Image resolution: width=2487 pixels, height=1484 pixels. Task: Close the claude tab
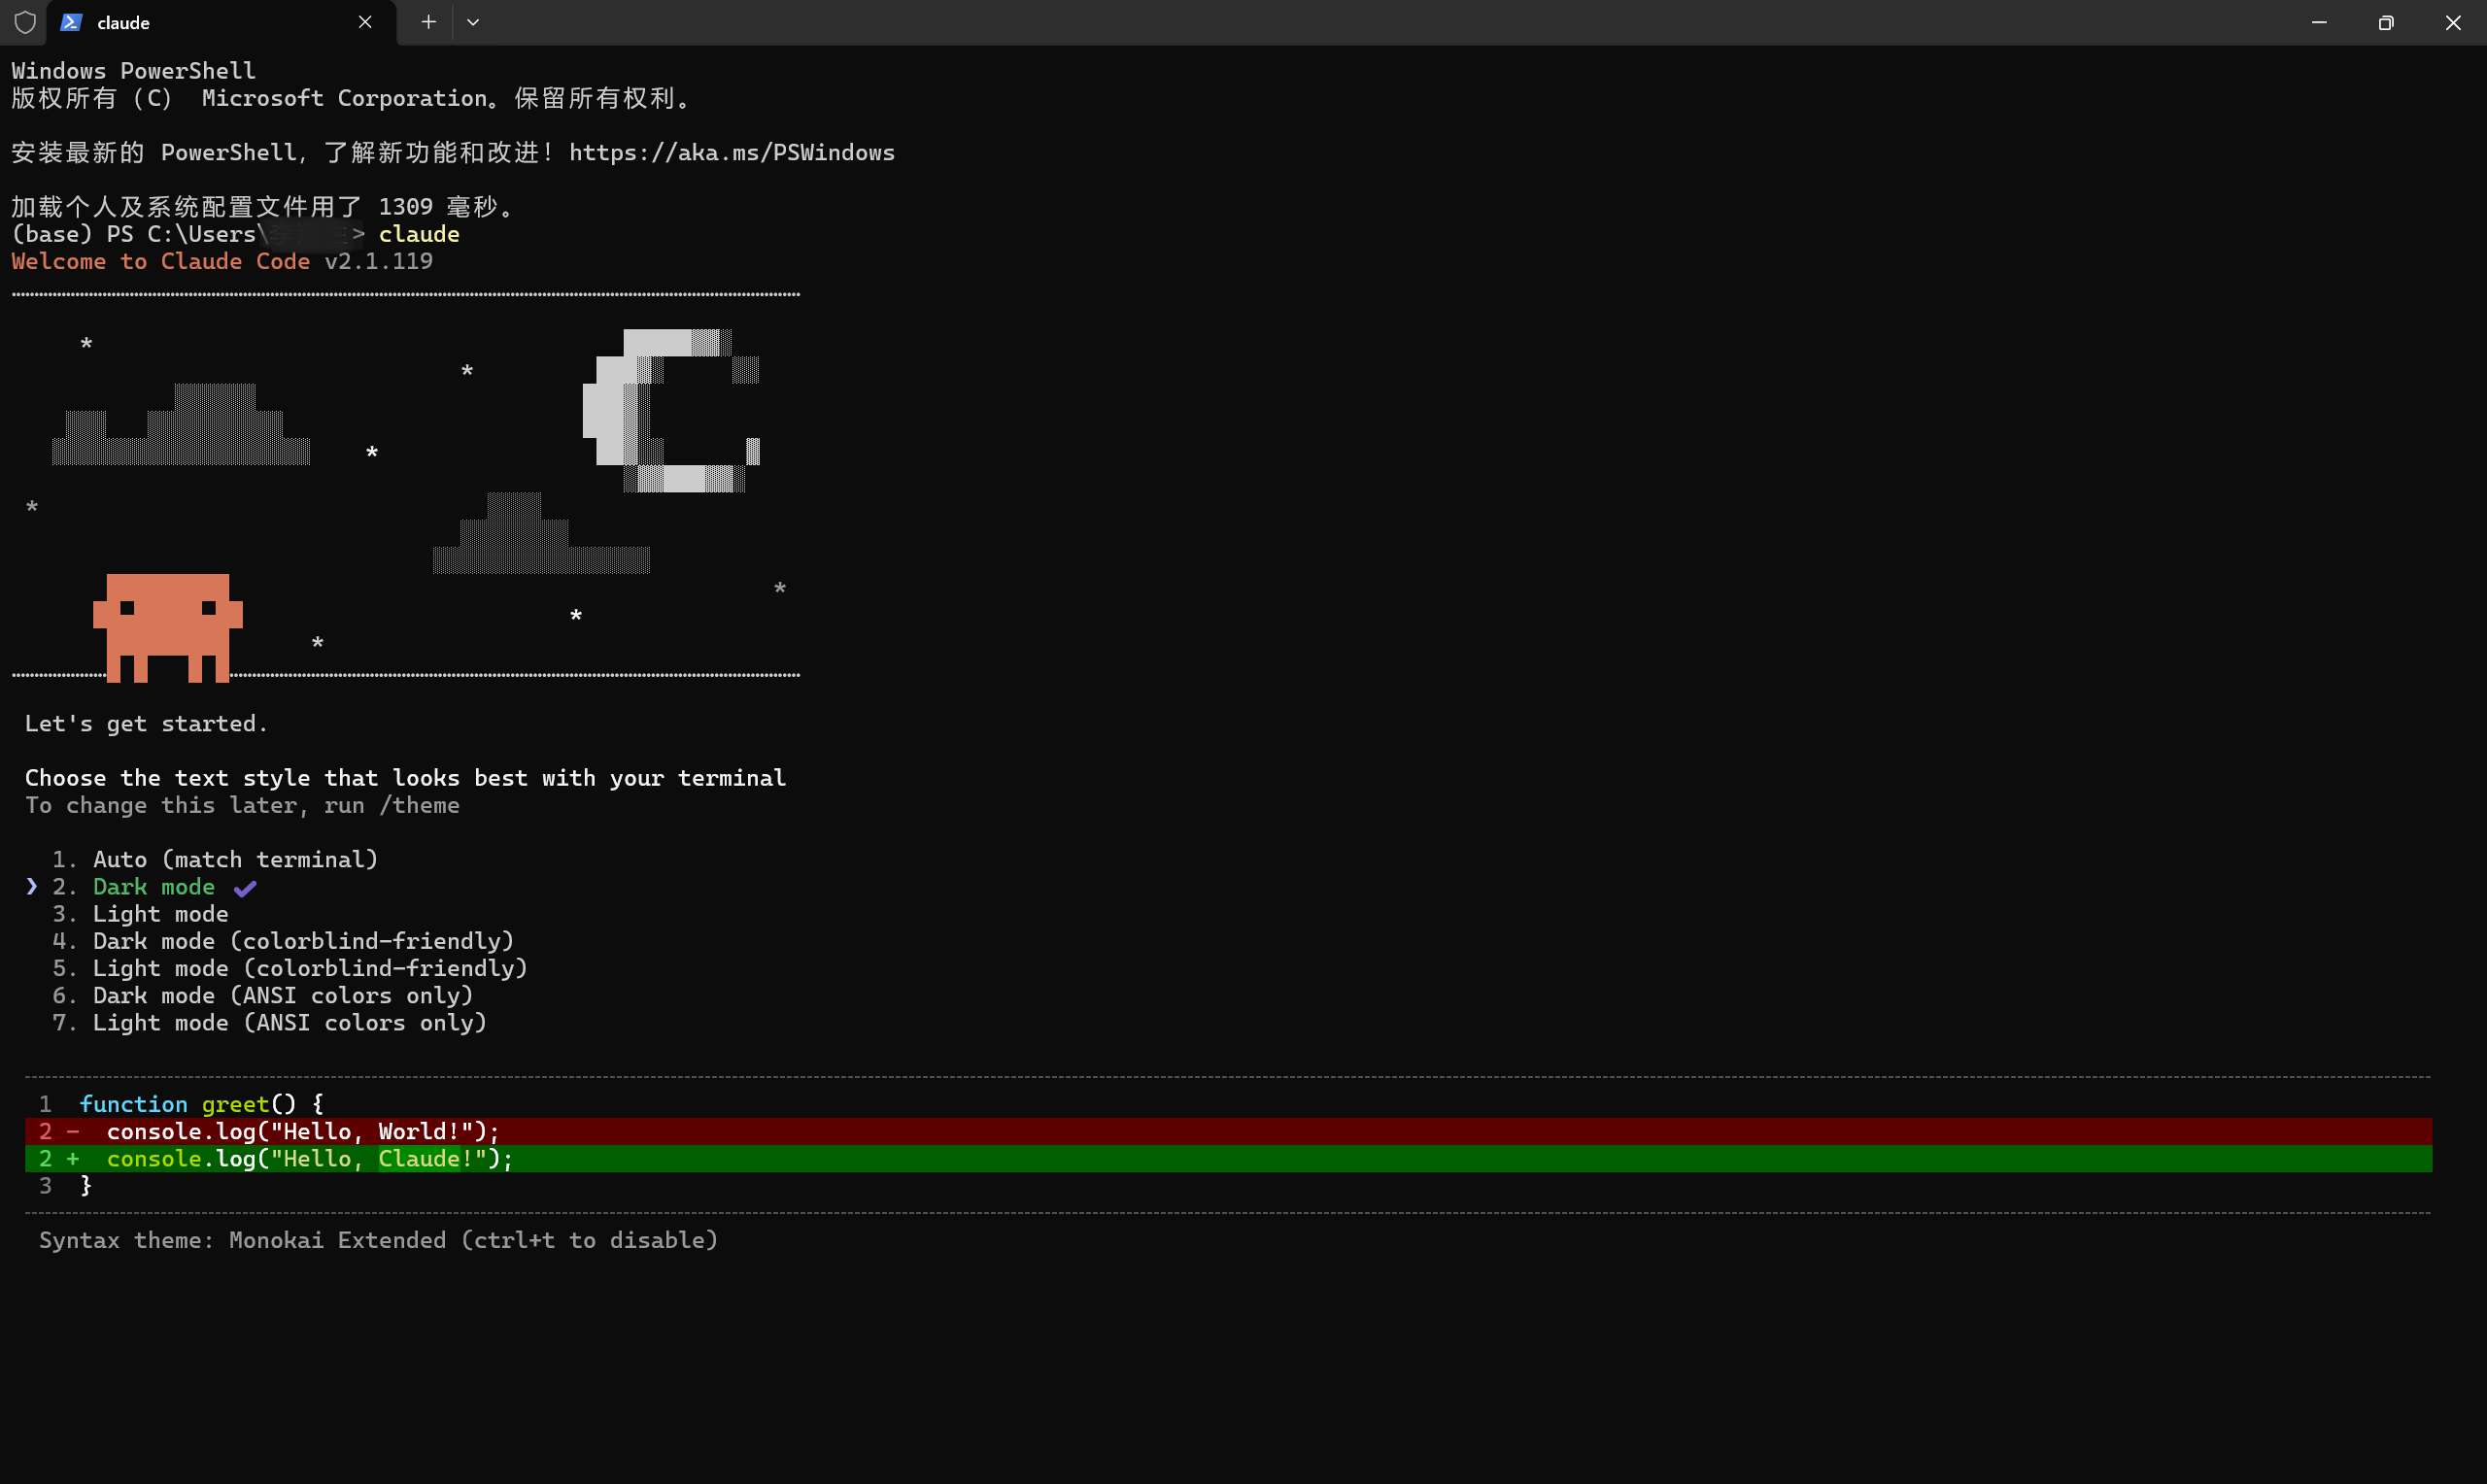coord(365,22)
